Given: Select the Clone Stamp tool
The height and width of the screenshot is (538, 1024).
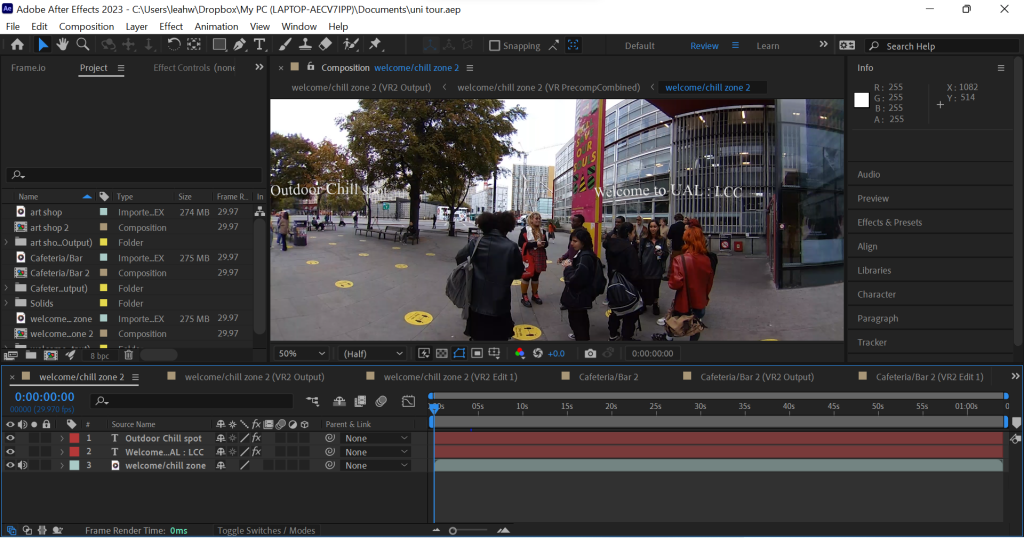Looking at the screenshot, I should point(305,44).
